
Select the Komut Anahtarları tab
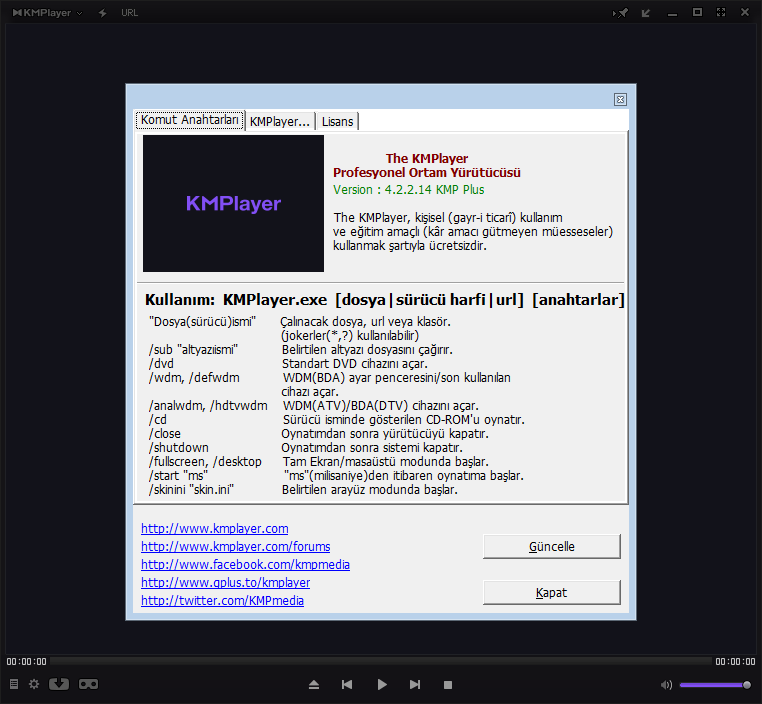coord(190,120)
